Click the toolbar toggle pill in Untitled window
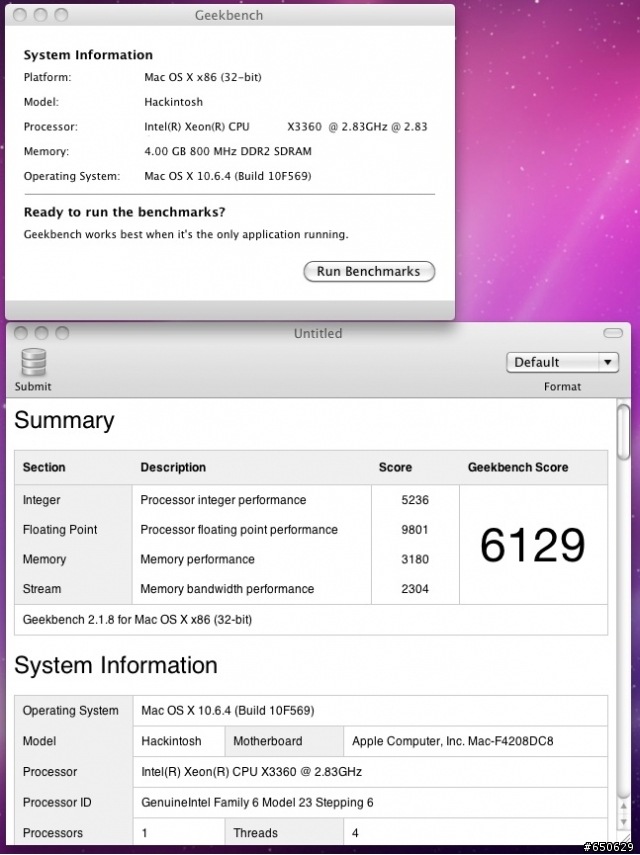 (x=613, y=333)
